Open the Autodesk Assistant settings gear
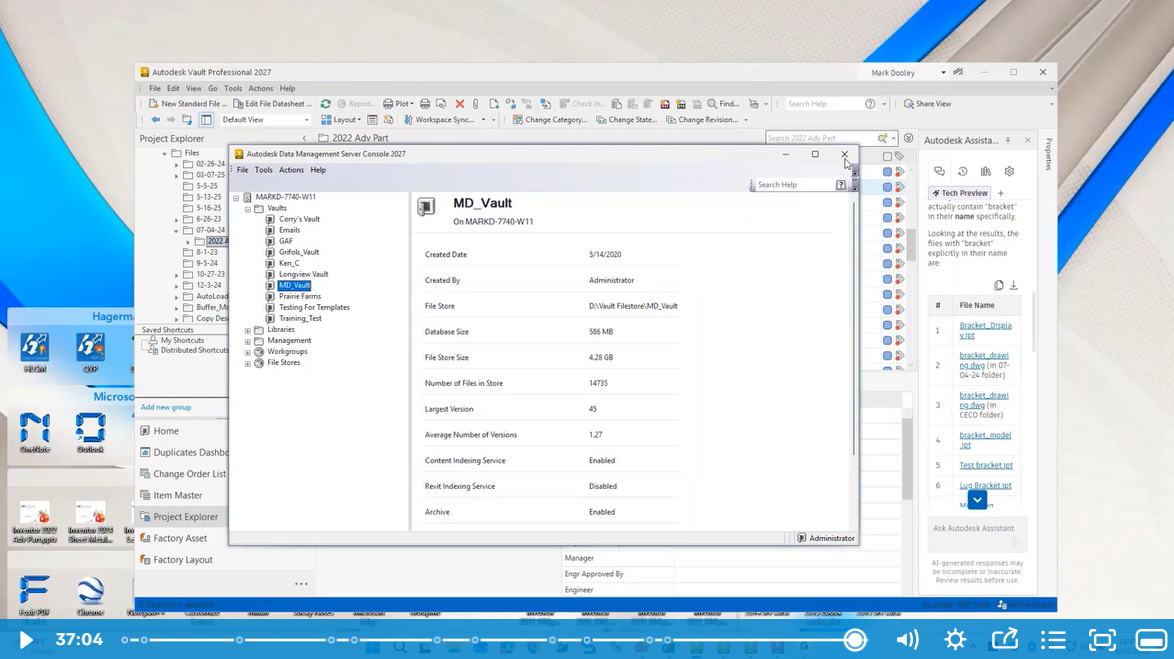The height and width of the screenshot is (659, 1174). point(1009,171)
